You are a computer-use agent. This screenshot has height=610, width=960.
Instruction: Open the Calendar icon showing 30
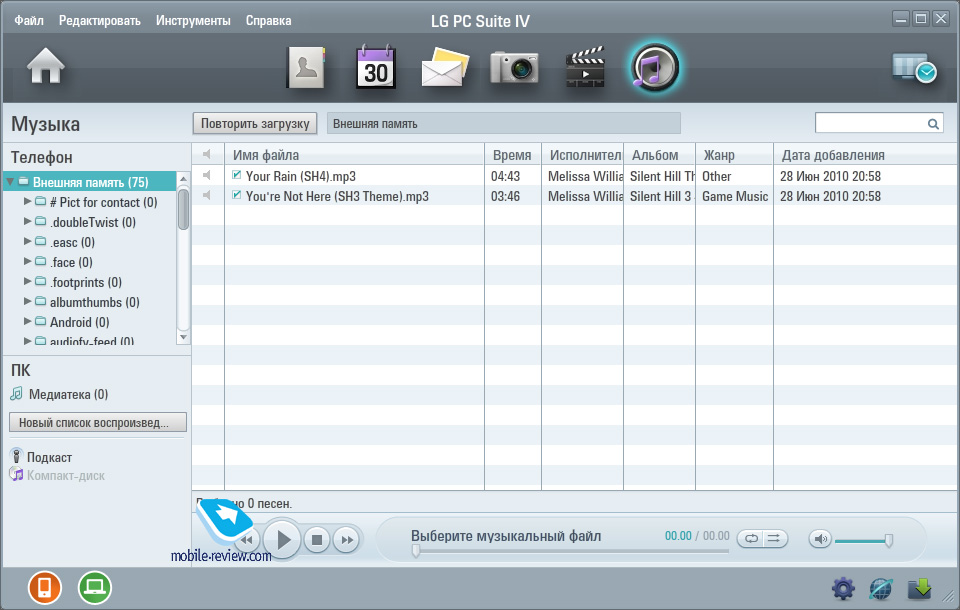[x=376, y=67]
